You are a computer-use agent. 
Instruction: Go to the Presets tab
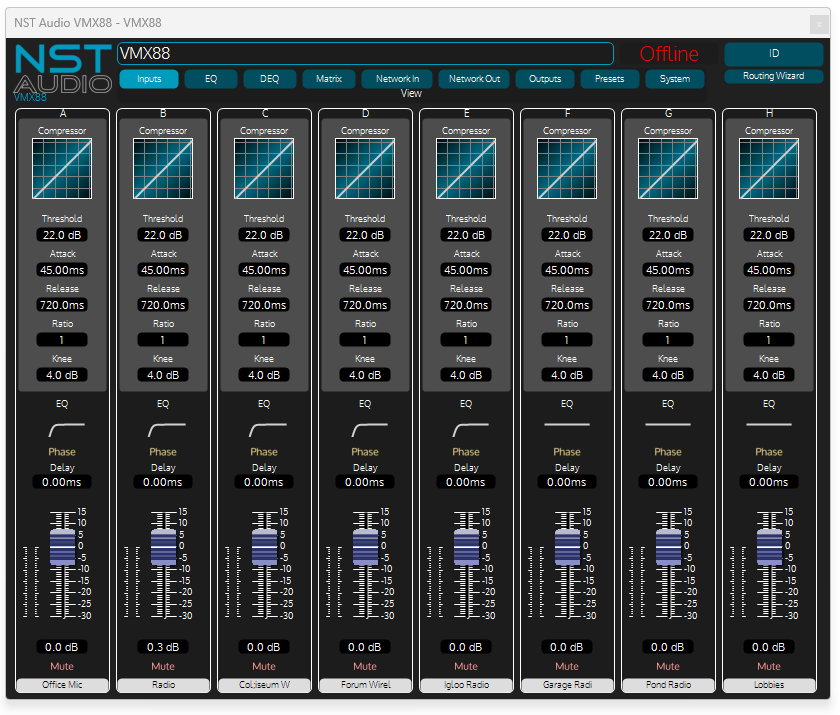point(609,79)
